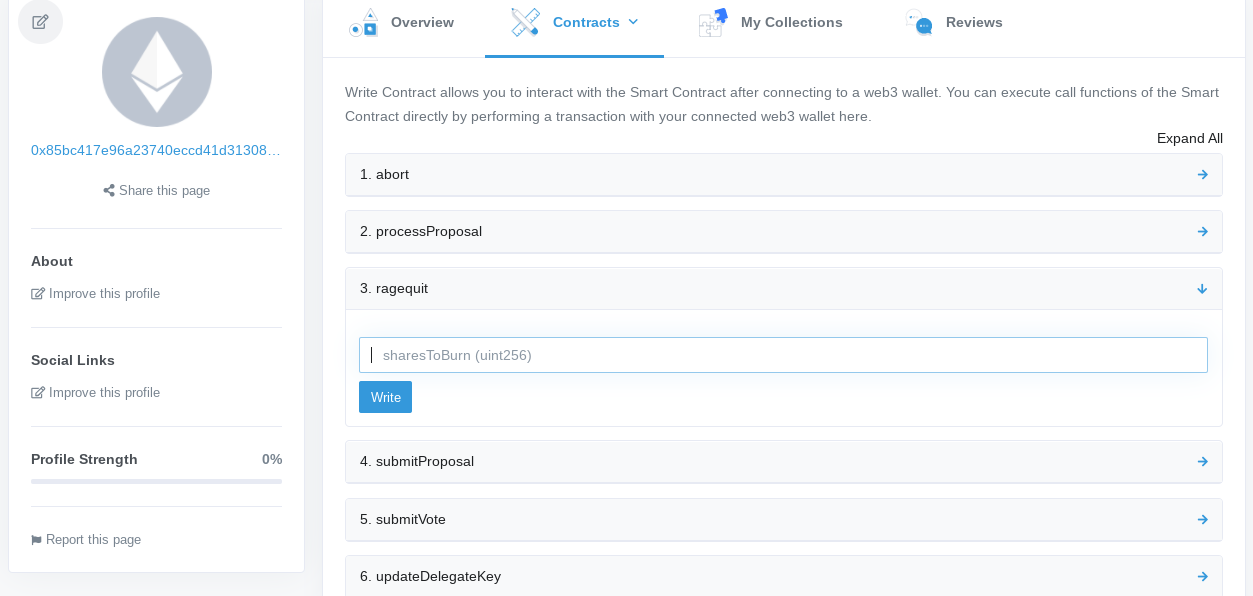Switch to the Reviews tab
Image resolution: width=1253 pixels, height=596 pixels.
tap(973, 22)
